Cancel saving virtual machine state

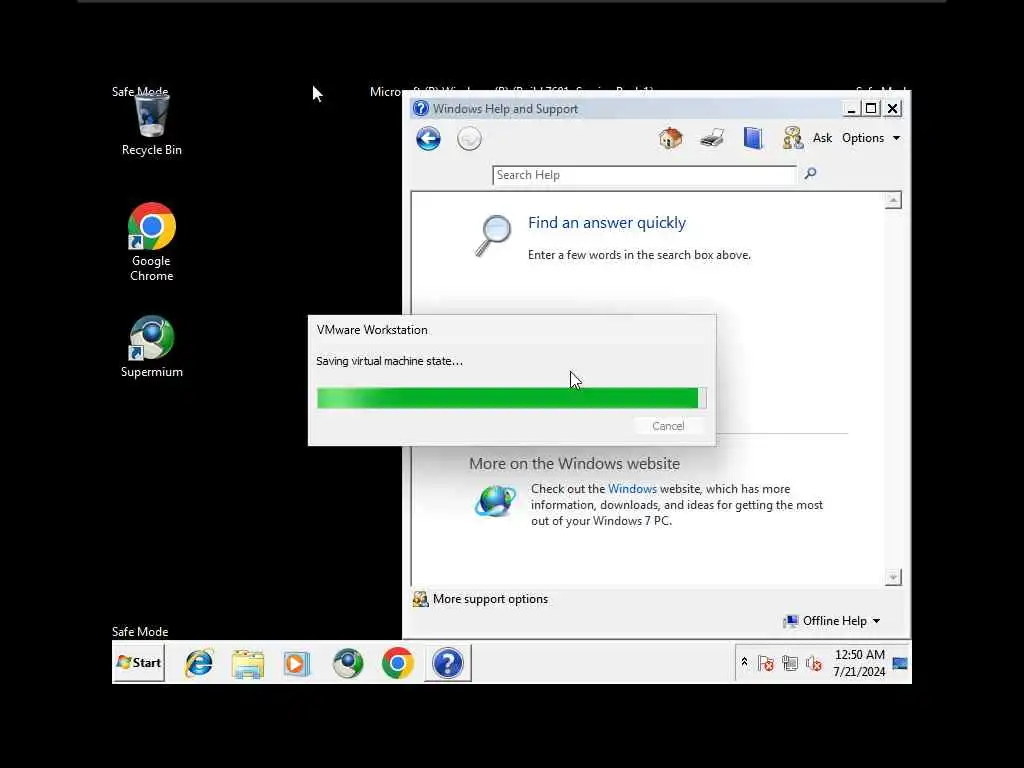point(668,426)
